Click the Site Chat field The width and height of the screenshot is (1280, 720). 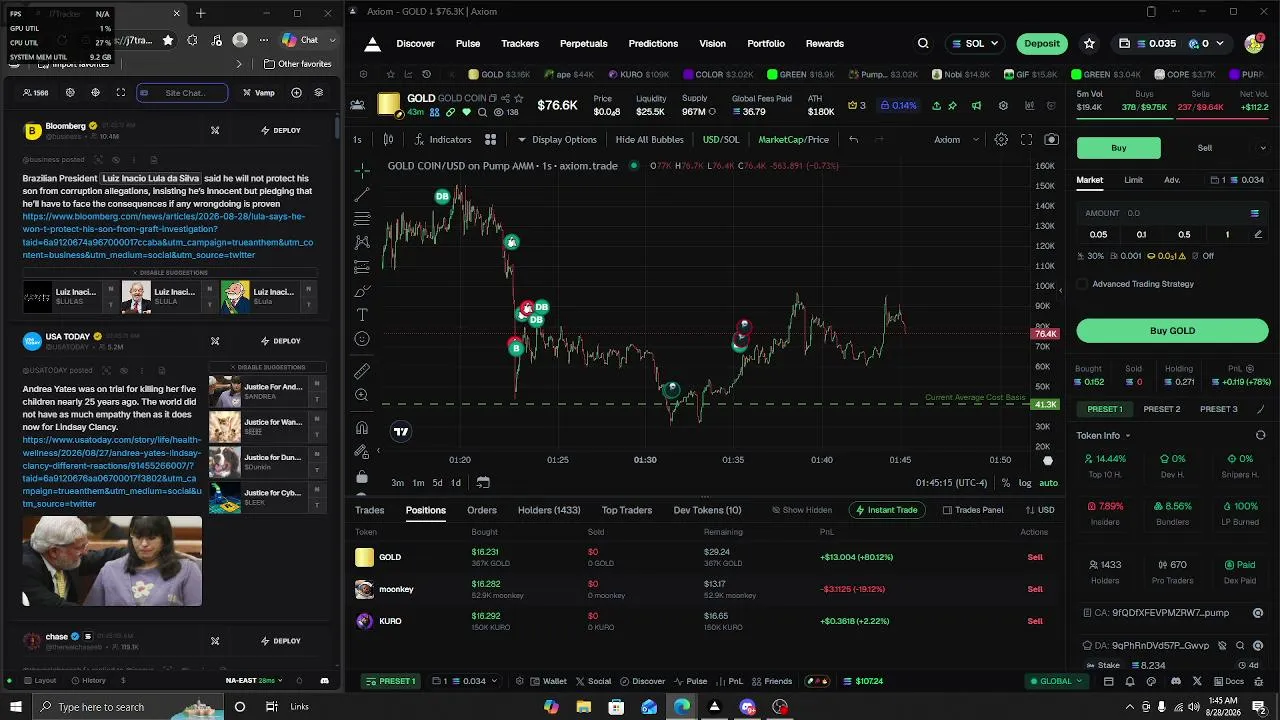(182, 93)
